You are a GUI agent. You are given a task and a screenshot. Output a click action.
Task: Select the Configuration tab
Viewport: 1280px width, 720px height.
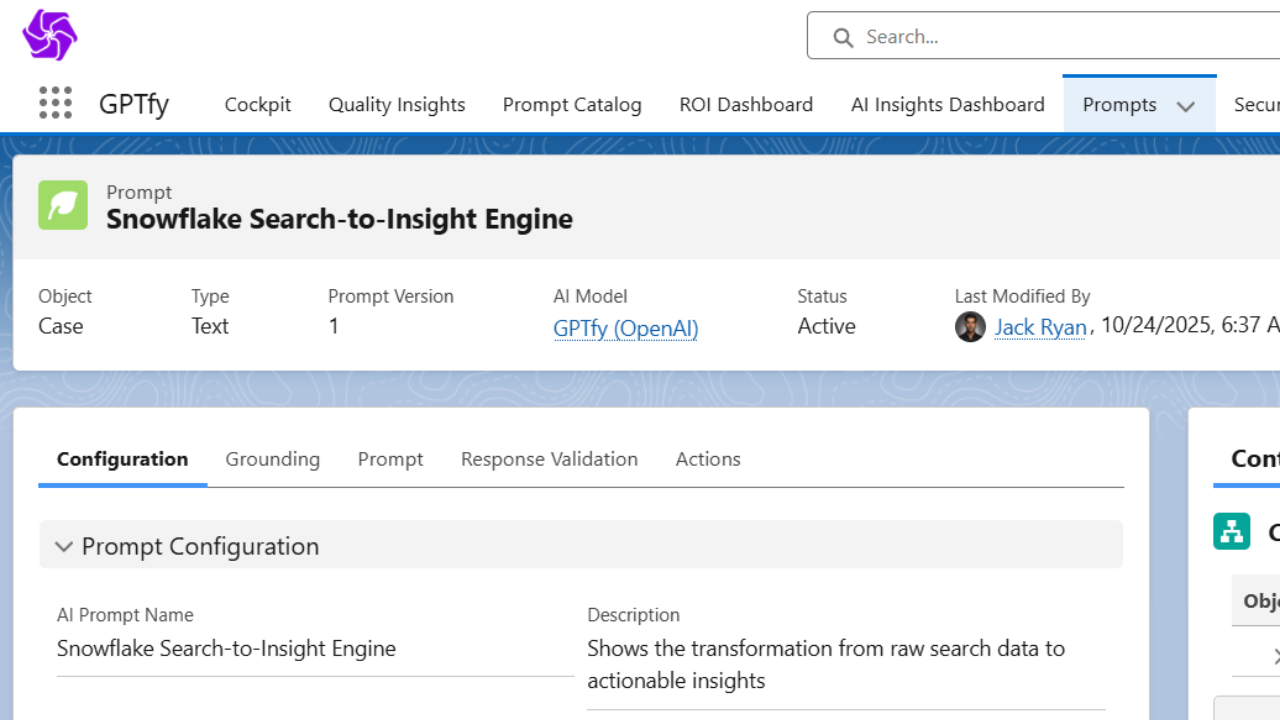click(122, 459)
